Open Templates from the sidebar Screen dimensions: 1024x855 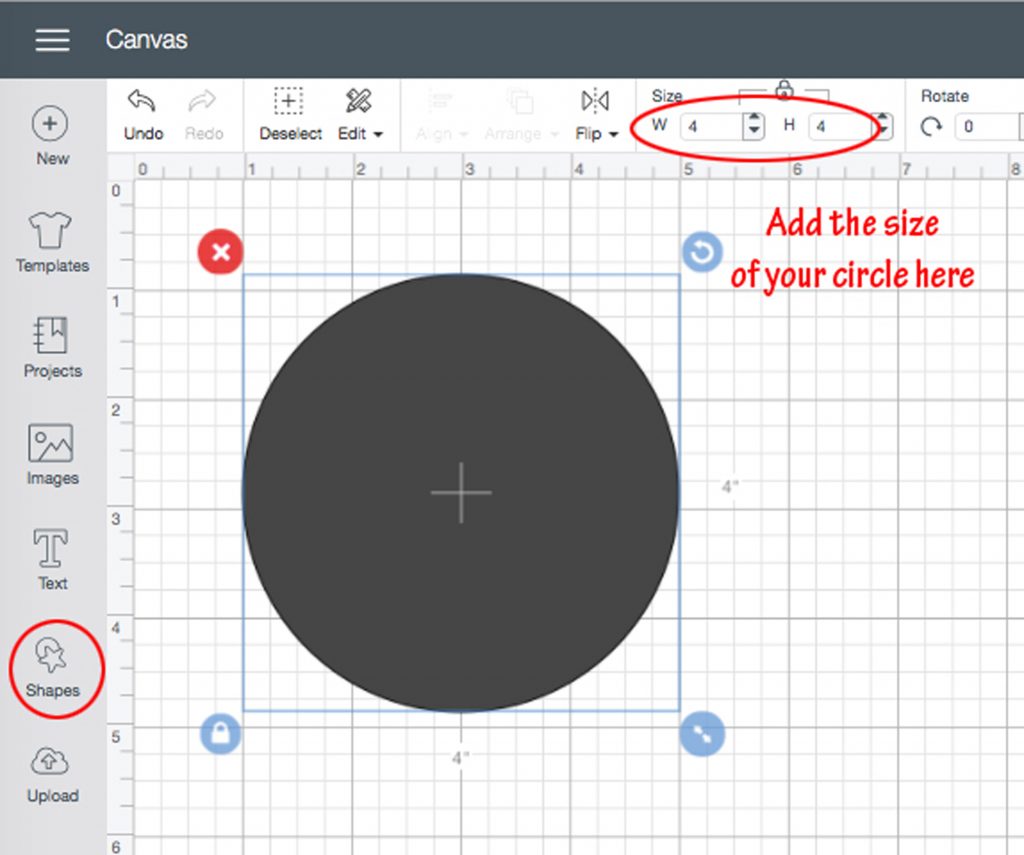(52, 242)
